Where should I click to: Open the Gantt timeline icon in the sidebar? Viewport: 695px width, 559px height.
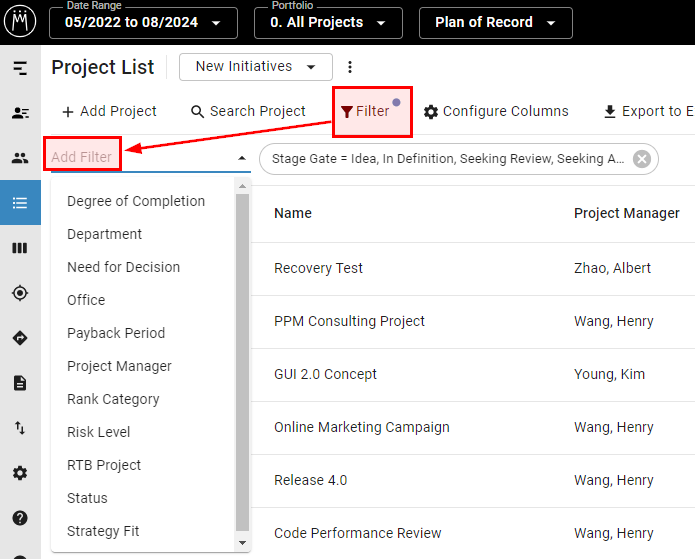(x=20, y=68)
